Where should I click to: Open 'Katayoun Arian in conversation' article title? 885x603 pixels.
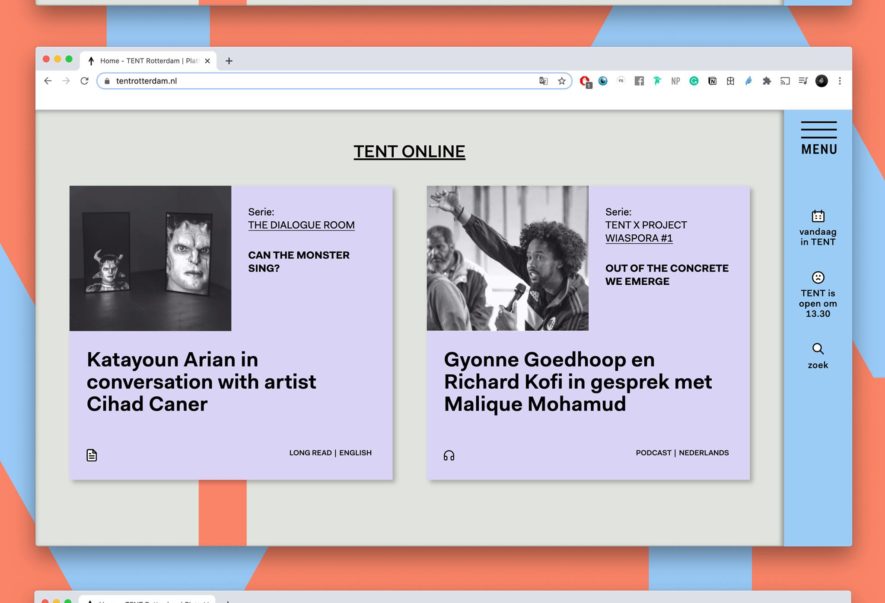(x=201, y=382)
